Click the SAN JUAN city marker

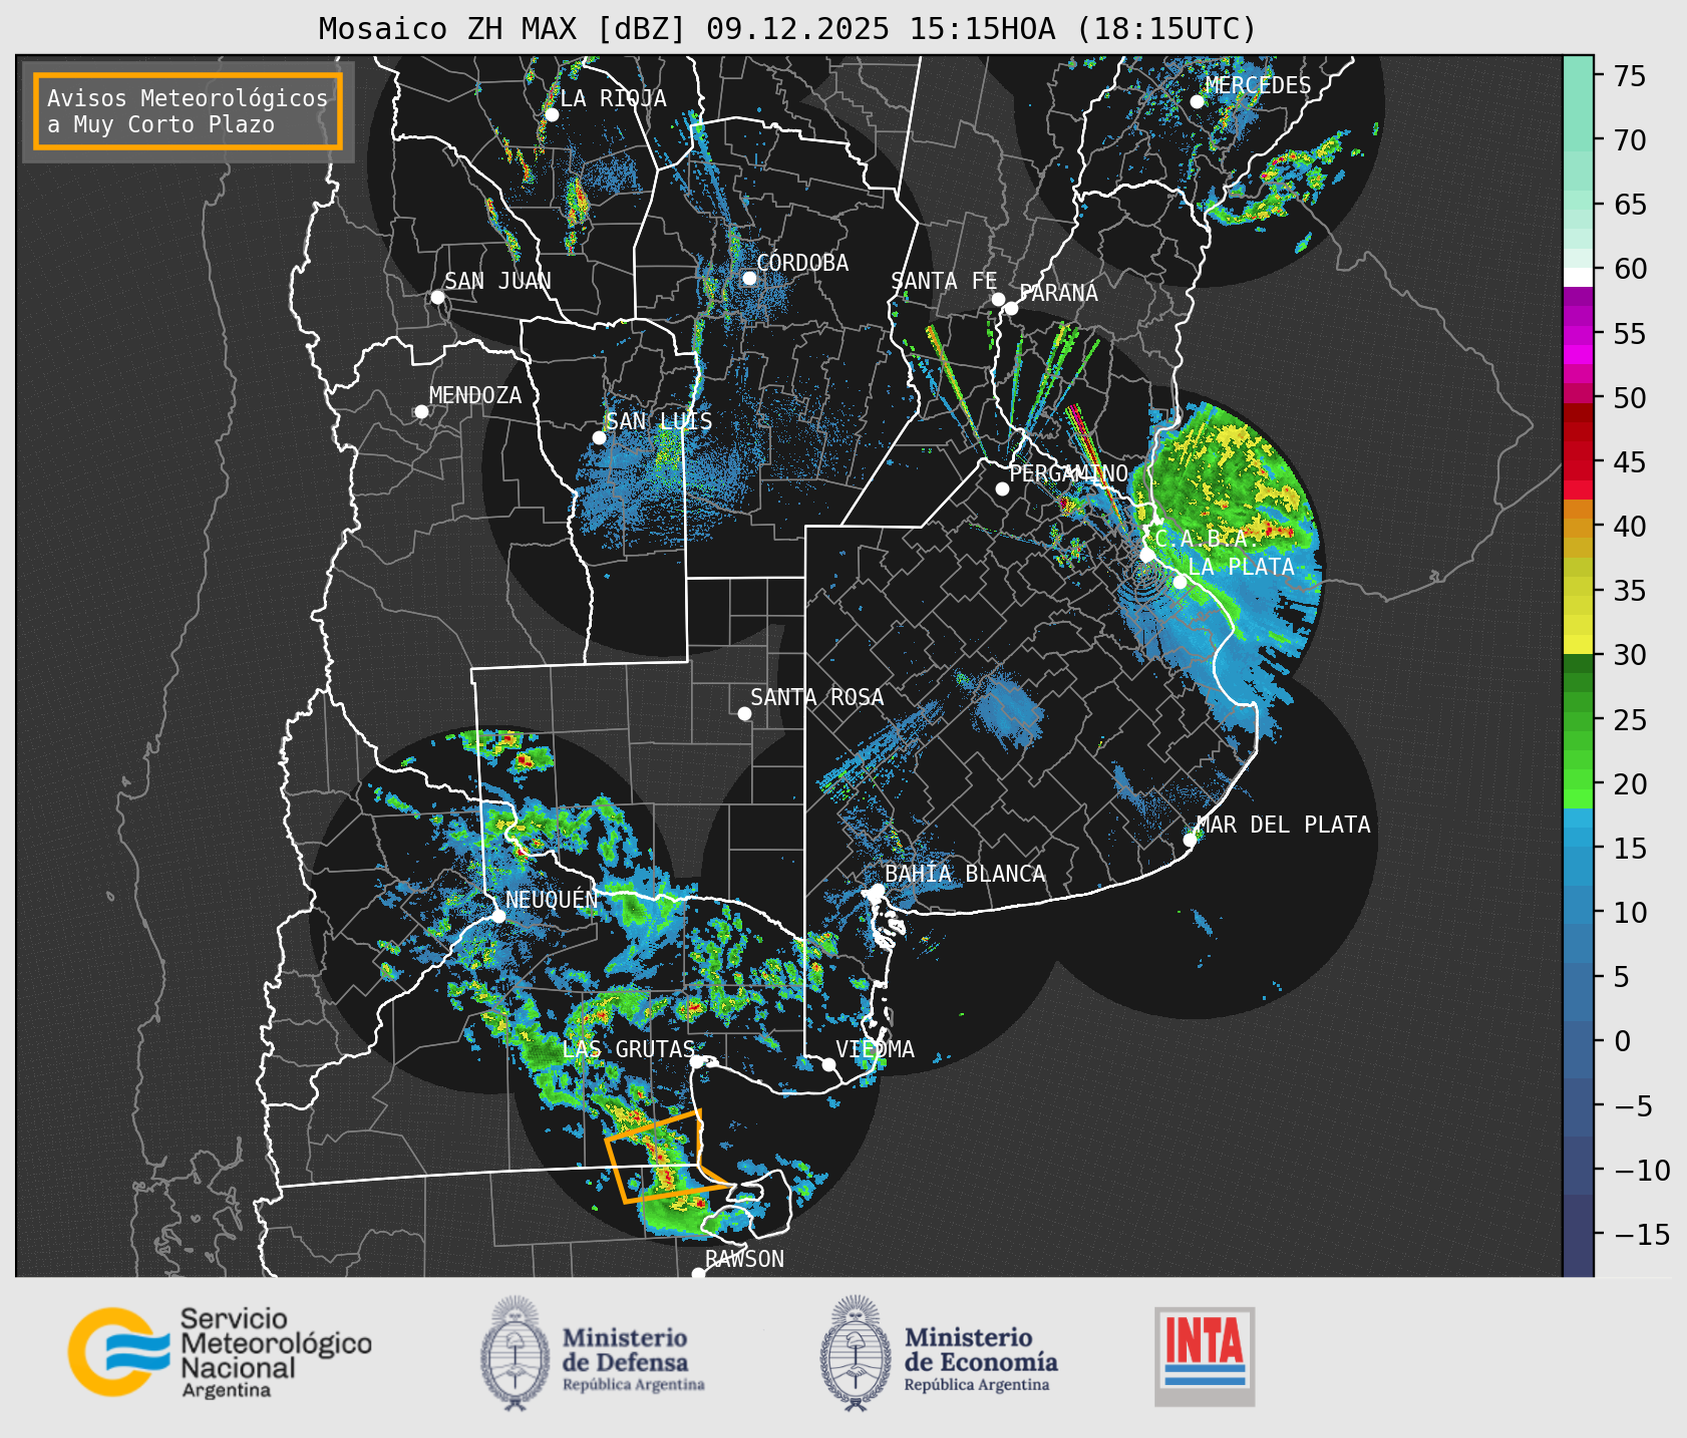[x=437, y=297]
